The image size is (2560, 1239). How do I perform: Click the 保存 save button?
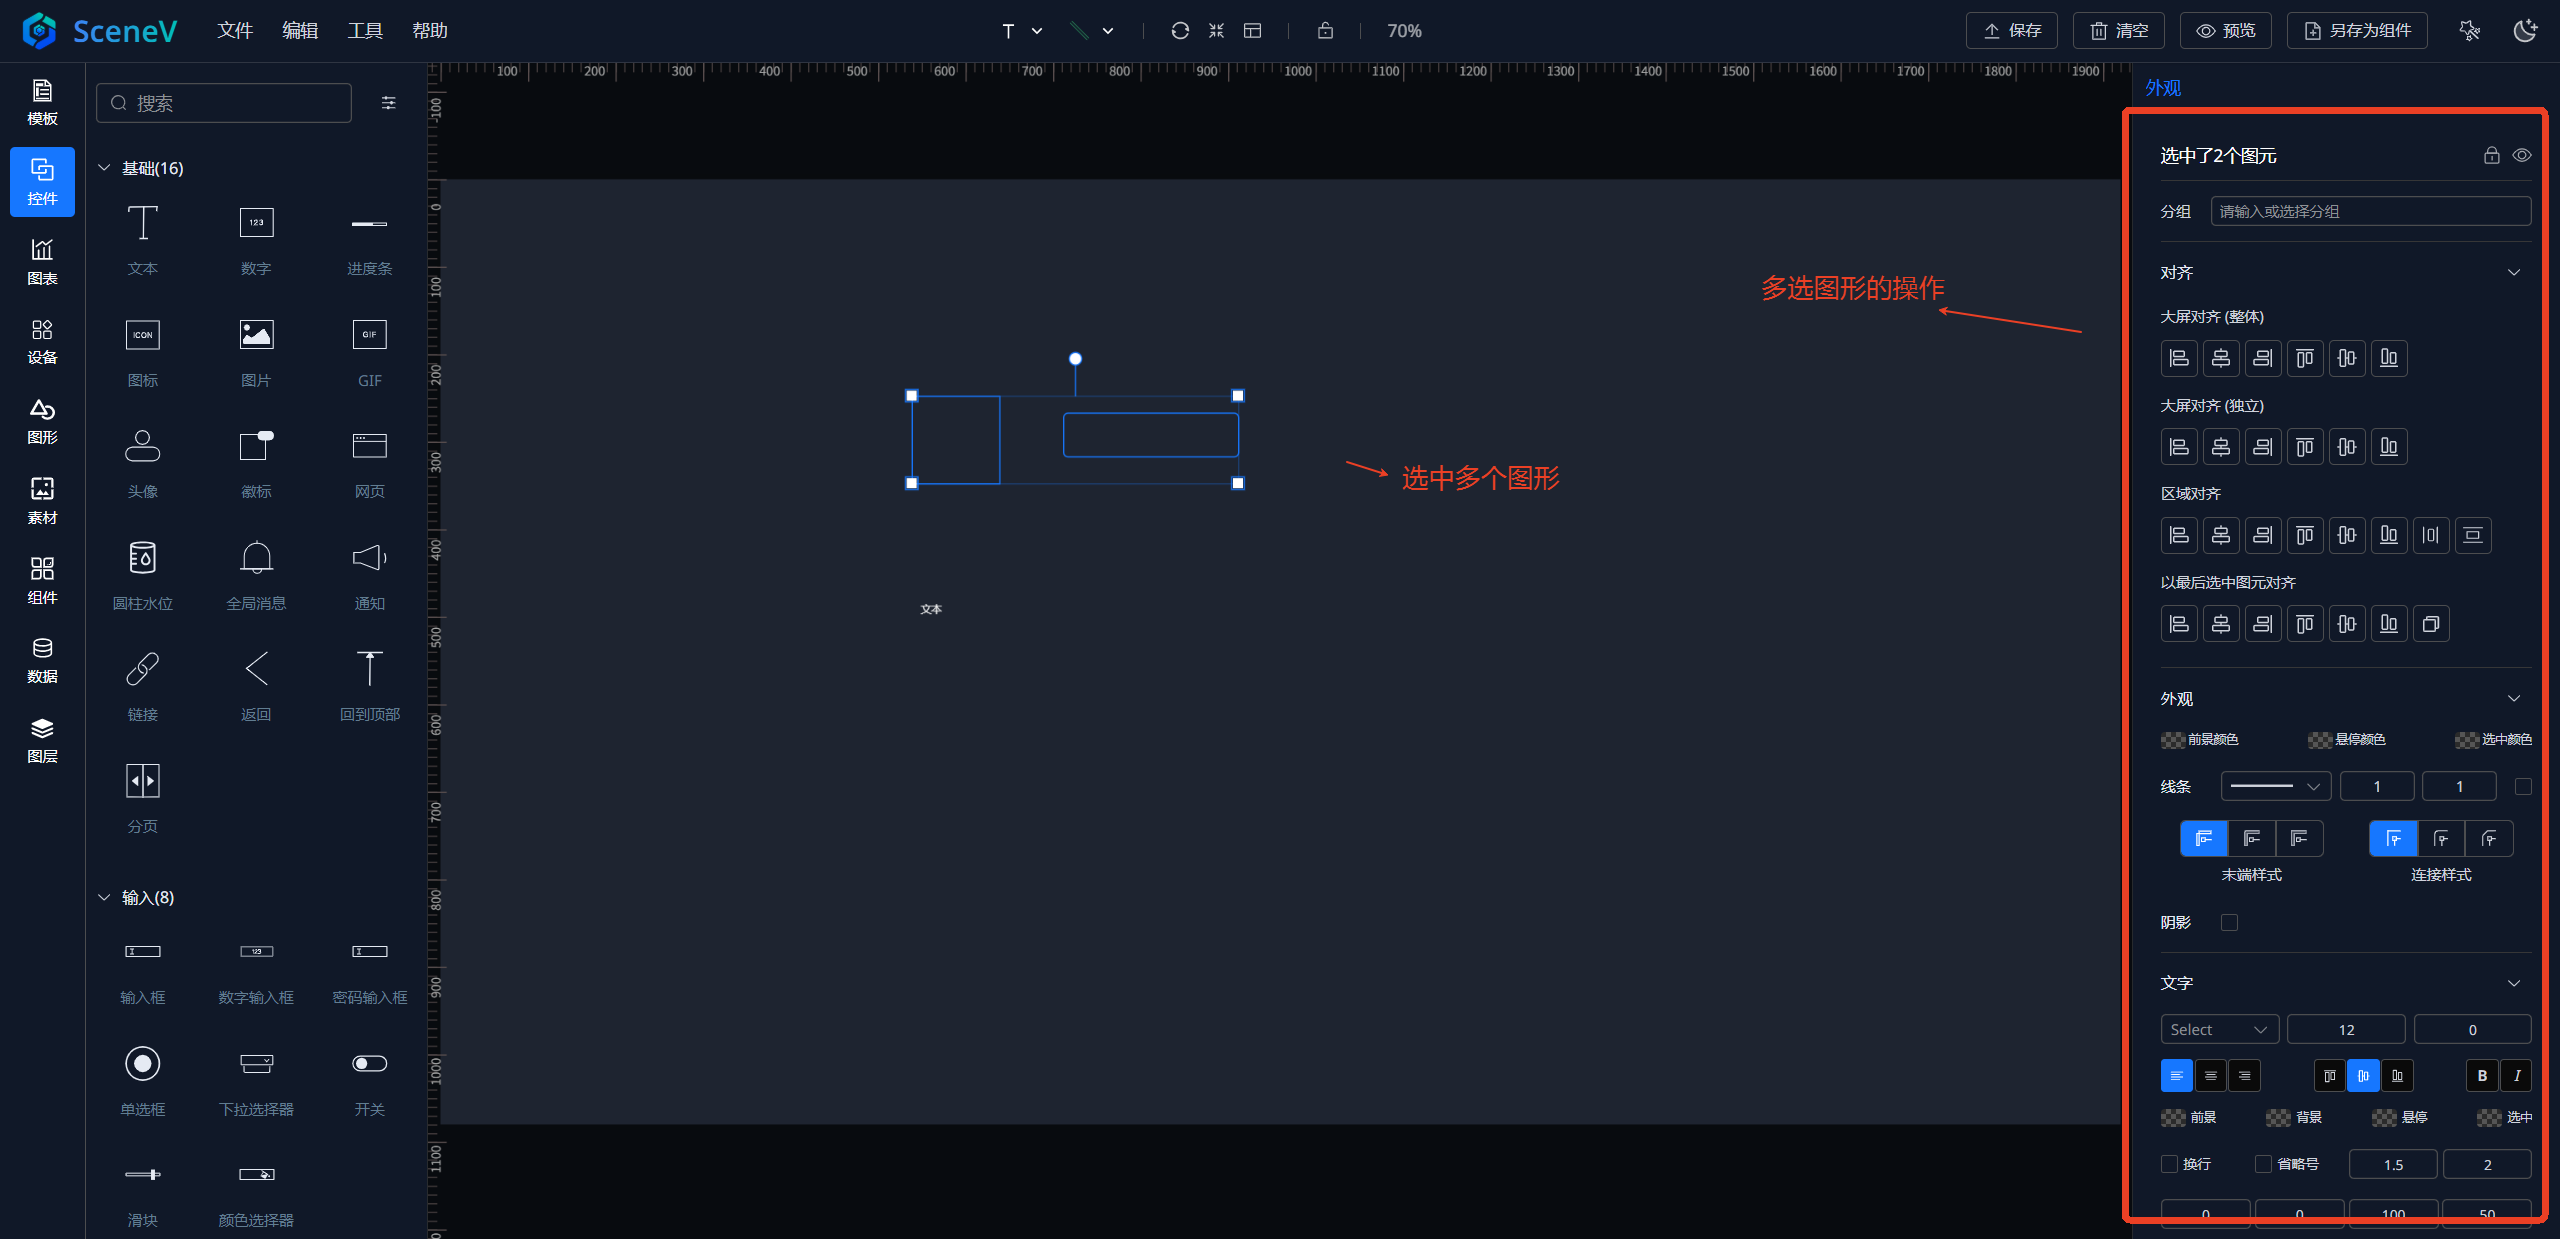tap(2011, 31)
